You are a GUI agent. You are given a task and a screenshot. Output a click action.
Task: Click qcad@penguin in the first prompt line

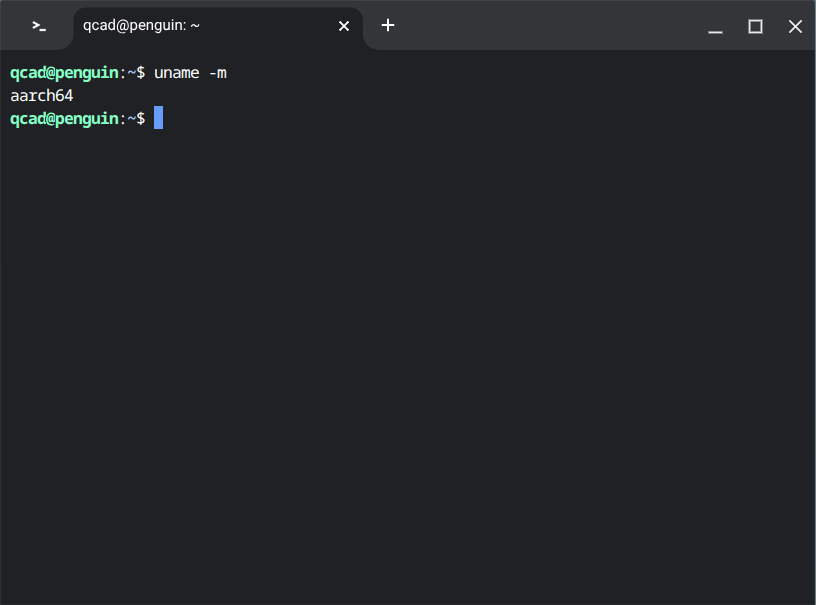(x=64, y=73)
